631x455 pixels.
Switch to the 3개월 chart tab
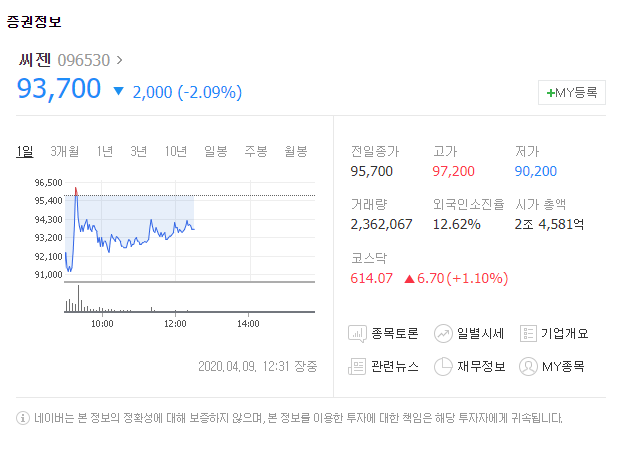(64, 152)
